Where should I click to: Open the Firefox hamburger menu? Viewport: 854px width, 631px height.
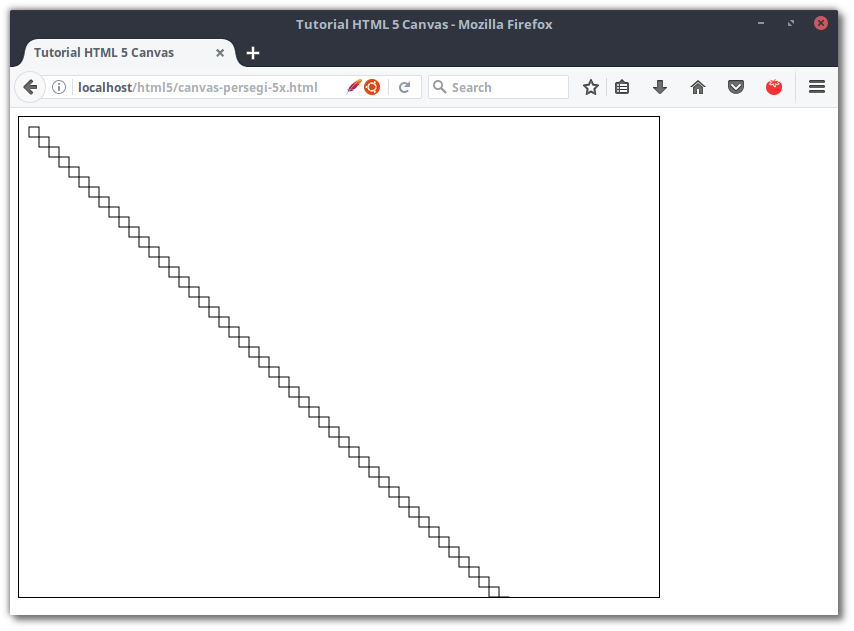point(817,87)
